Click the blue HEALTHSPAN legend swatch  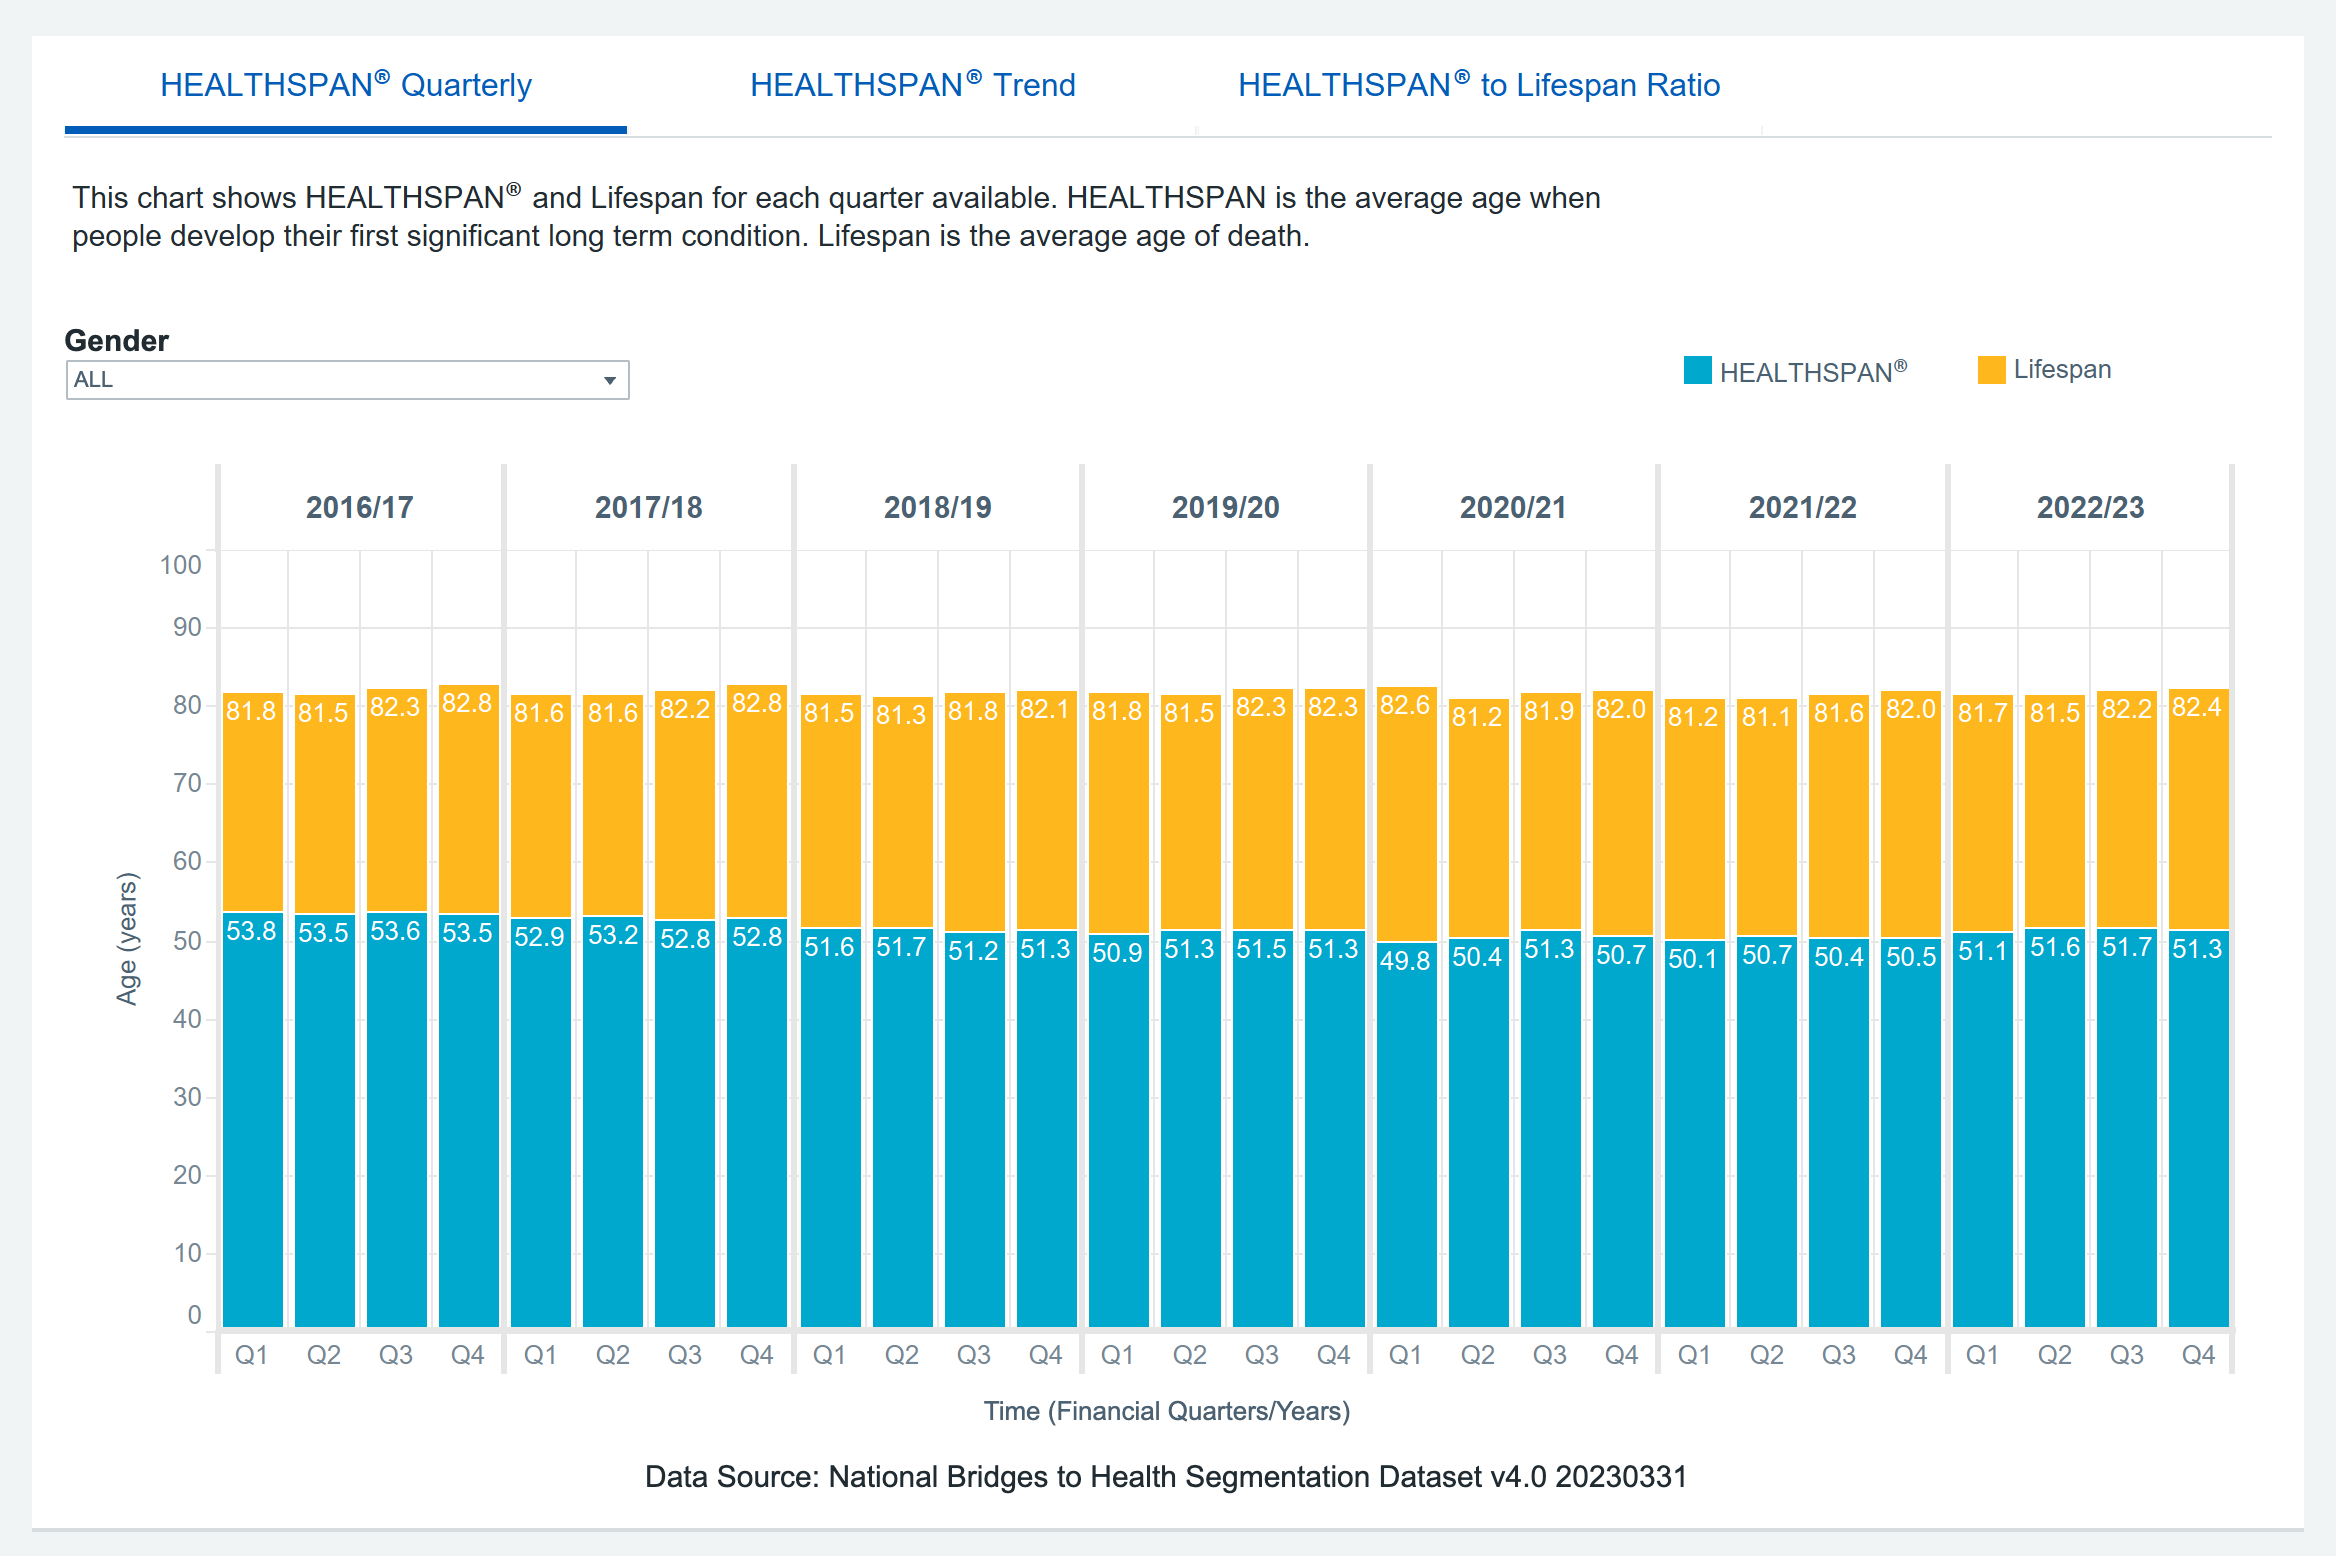1697,370
